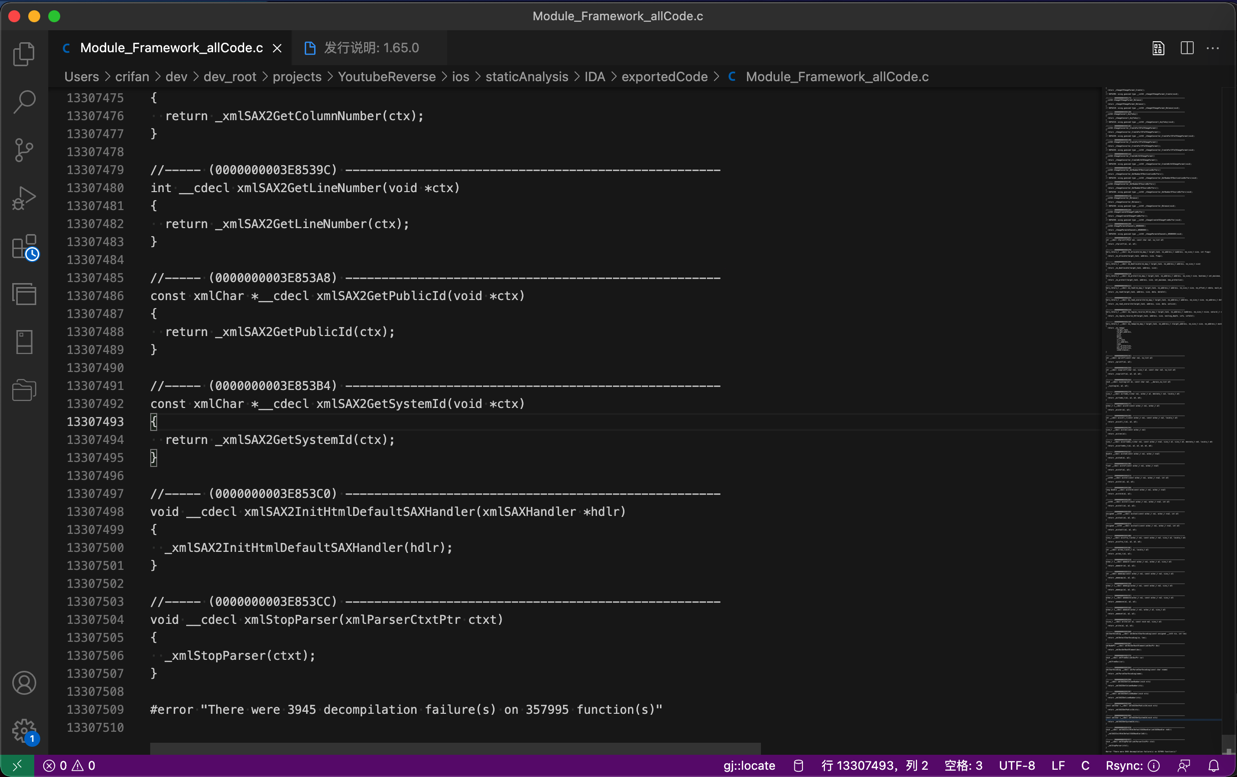Viewport: 1237px width, 777px height.
Task: Open the Run and Debug panel
Action: pos(24,198)
